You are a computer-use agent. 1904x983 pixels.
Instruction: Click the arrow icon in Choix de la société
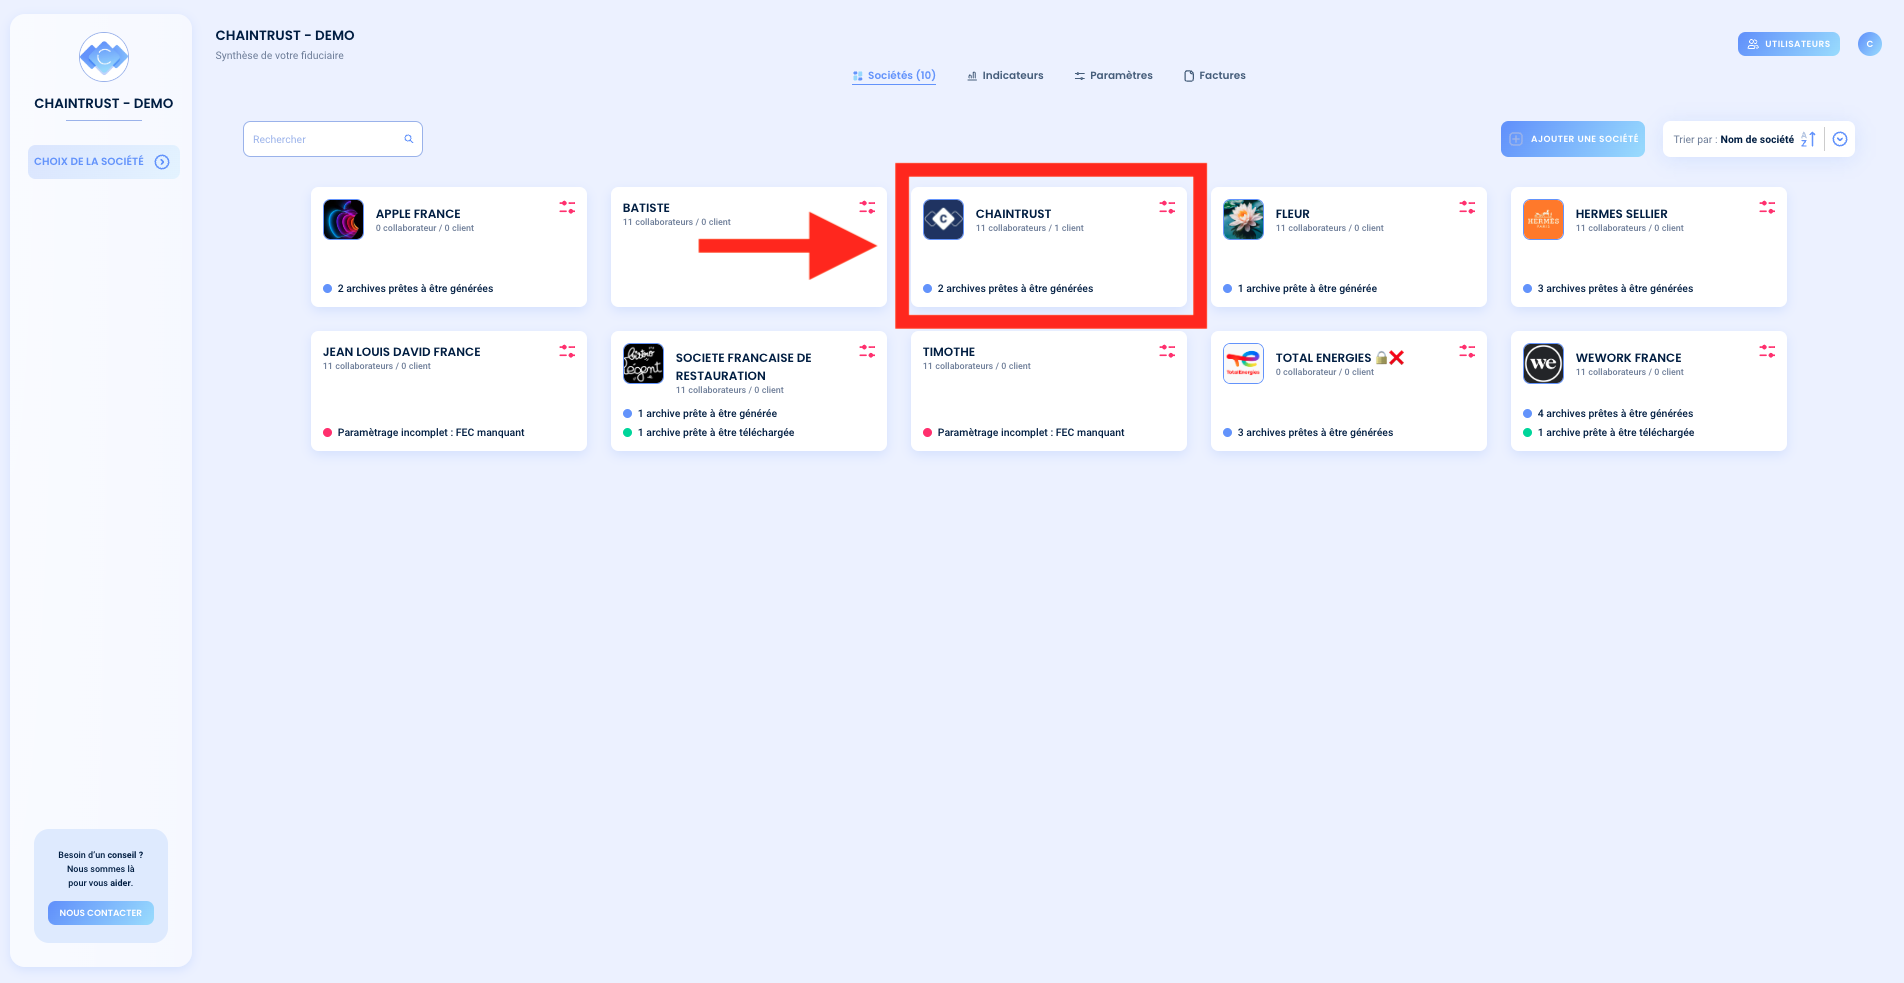pyautogui.click(x=162, y=162)
